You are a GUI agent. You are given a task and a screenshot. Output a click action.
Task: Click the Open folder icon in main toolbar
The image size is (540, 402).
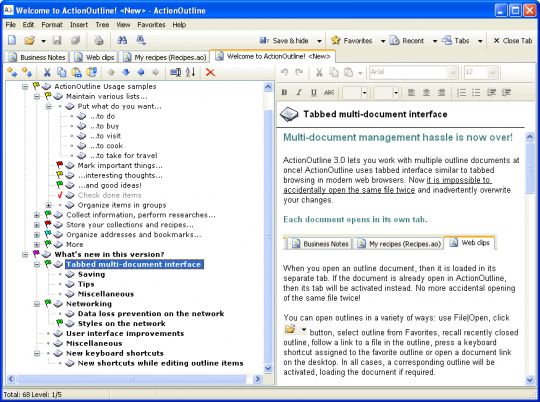click(x=30, y=40)
